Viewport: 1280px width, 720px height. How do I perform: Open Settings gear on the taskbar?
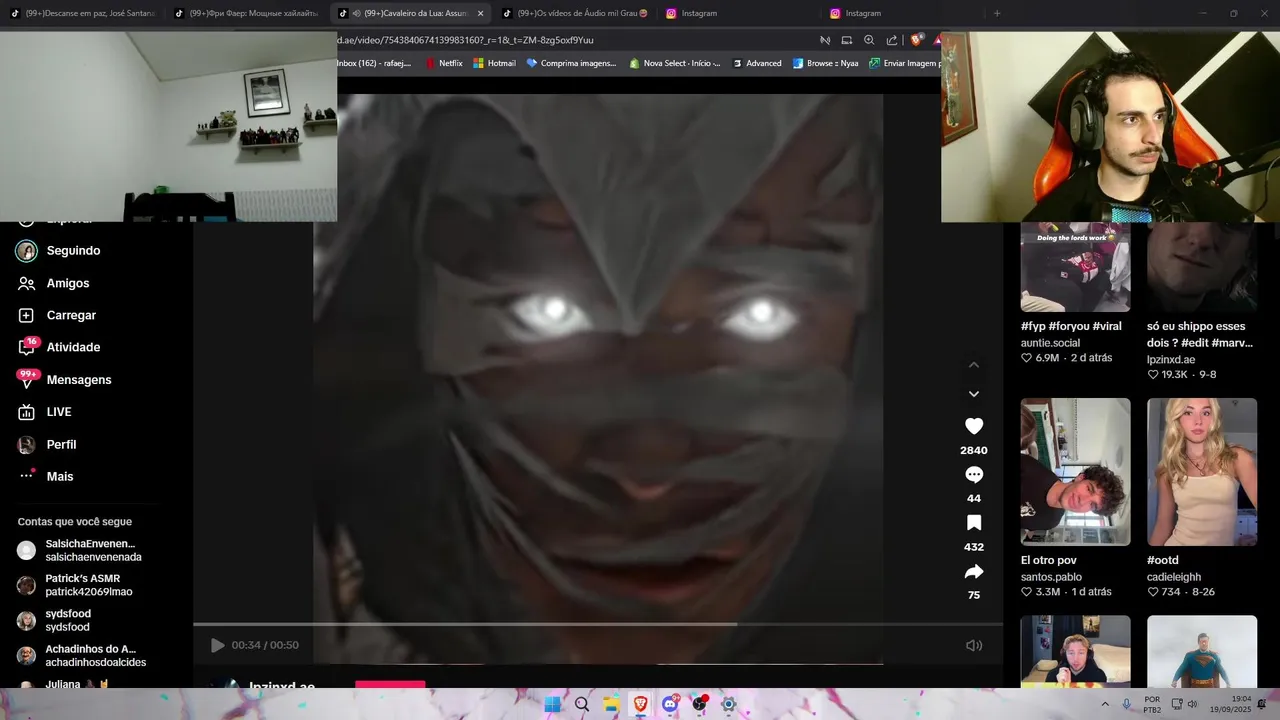coord(729,704)
